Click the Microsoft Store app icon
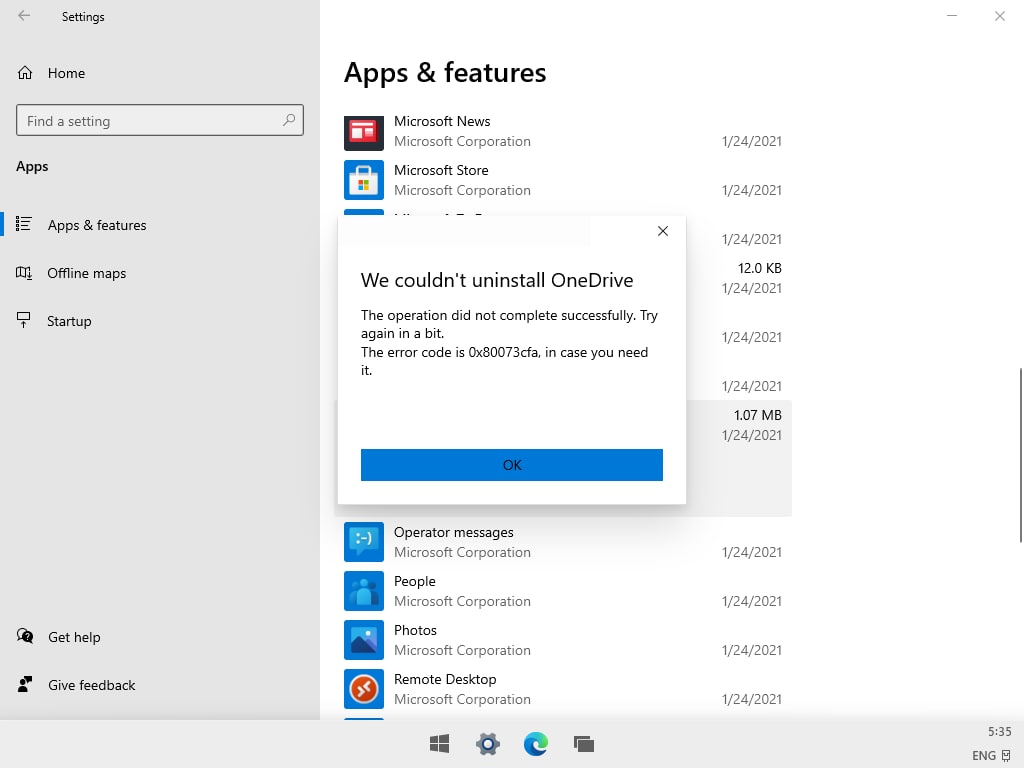This screenshot has height=768, width=1024. [364, 180]
